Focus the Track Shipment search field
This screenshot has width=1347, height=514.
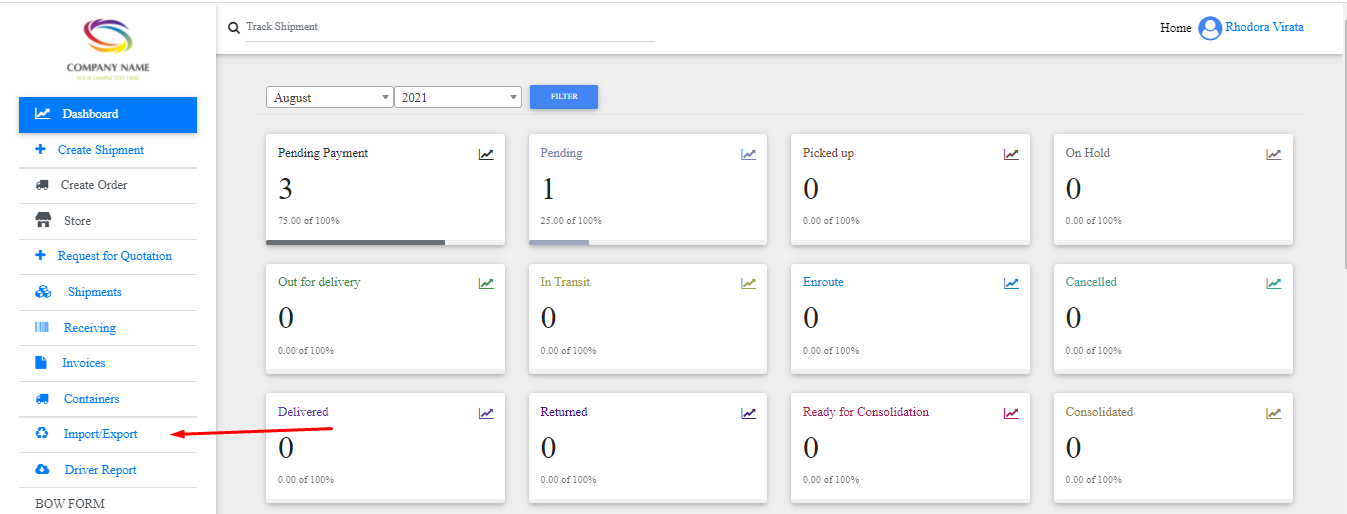[450, 27]
